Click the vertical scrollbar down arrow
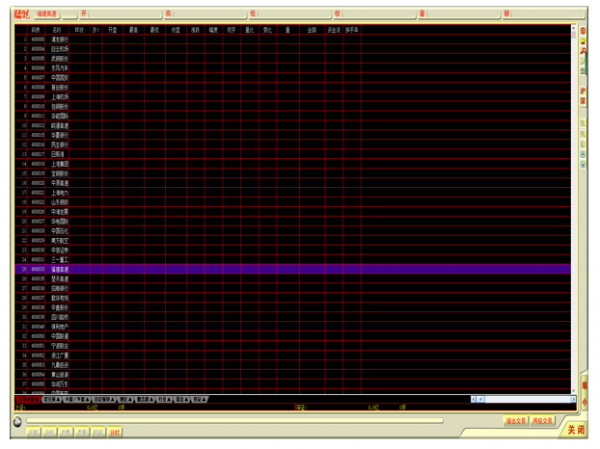The image size is (600, 449). coord(573,390)
